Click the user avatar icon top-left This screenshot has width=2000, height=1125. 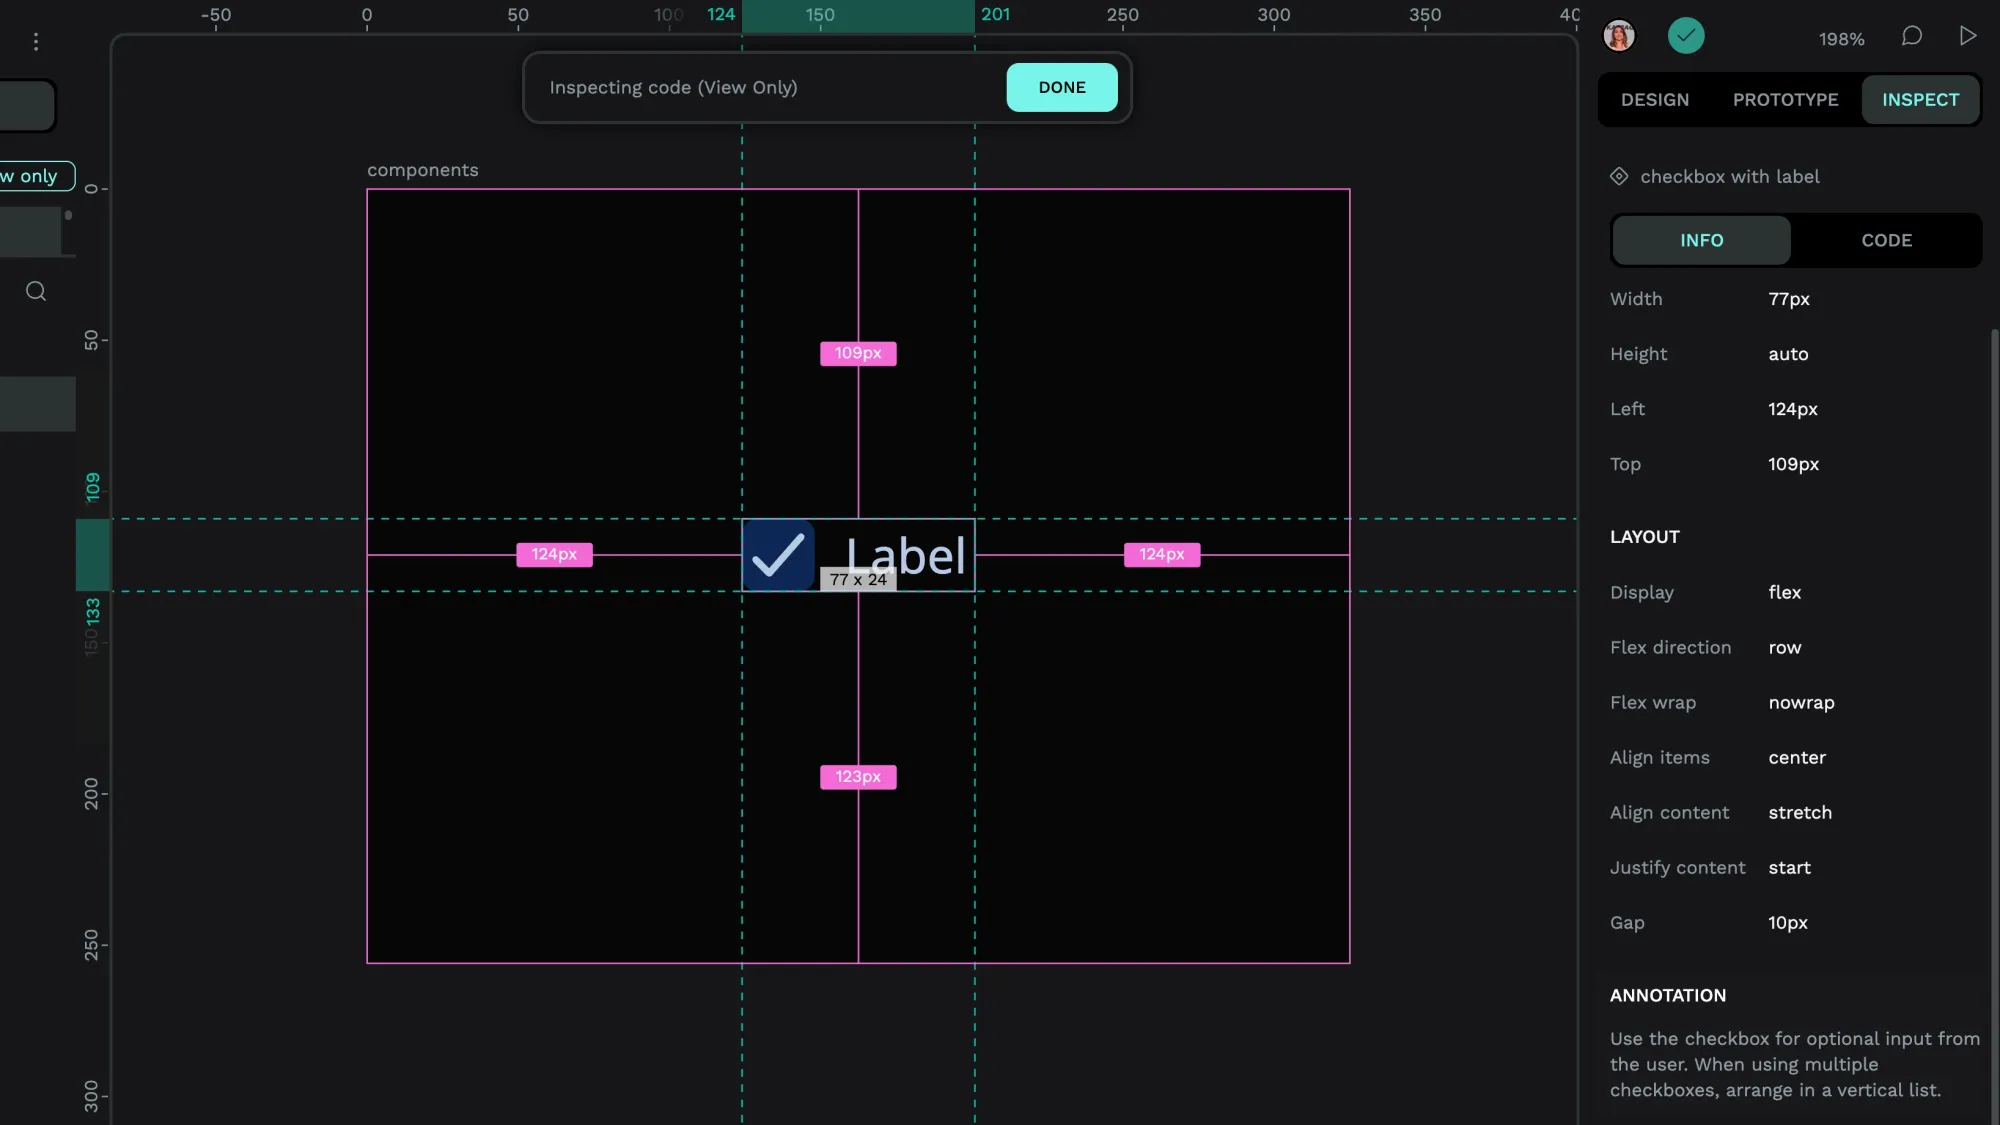point(1618,36)
